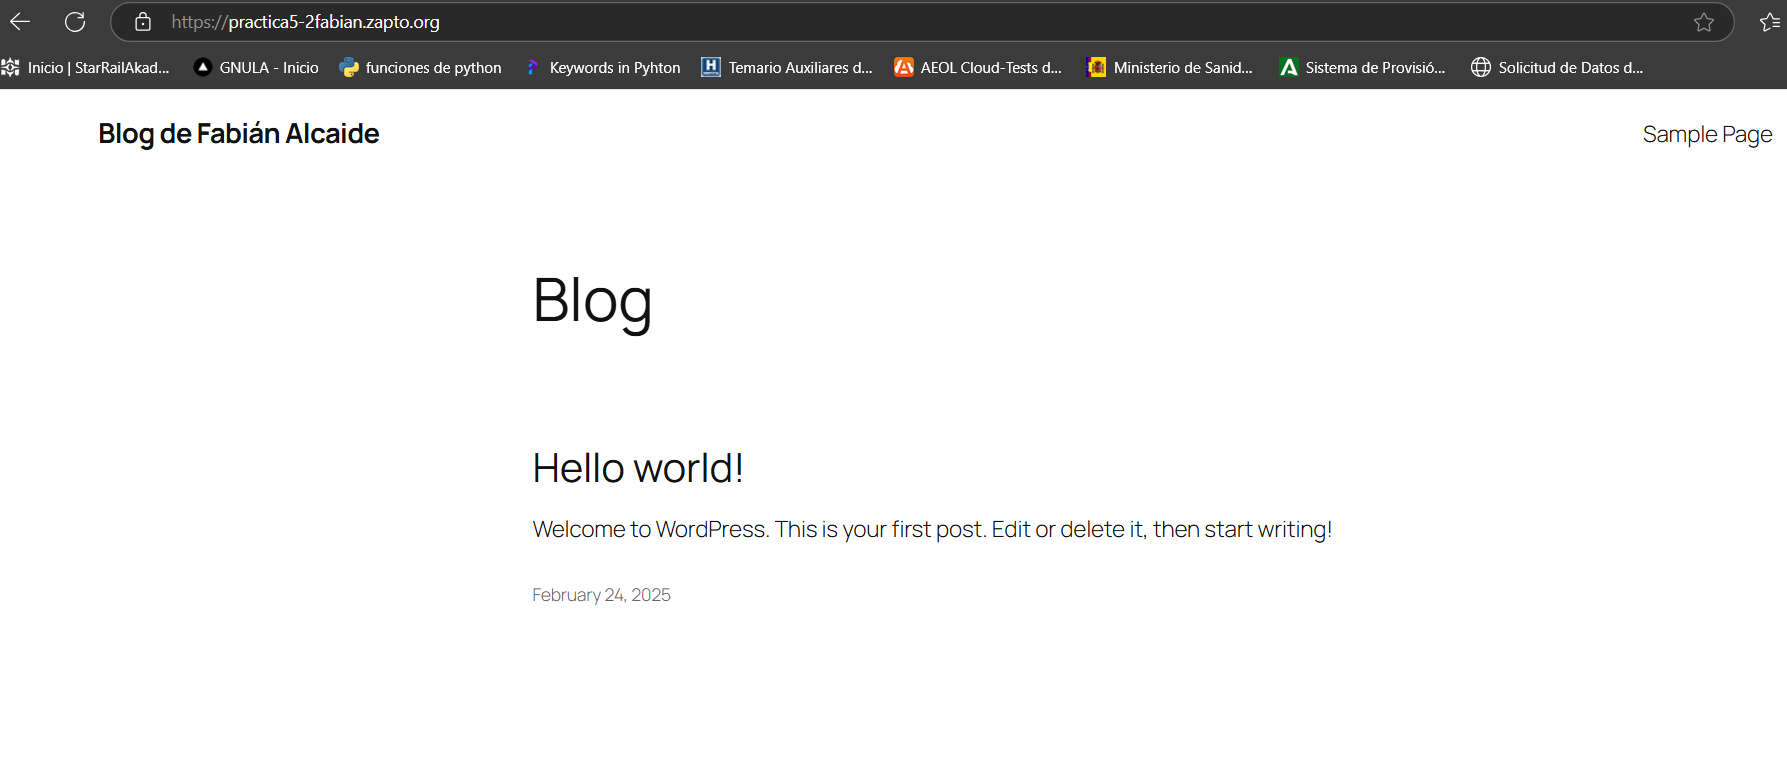Click the Ministerio de Sanidad bookmark icon
The width and height of the screenshot is (1787, 767).
(1097, 67)
